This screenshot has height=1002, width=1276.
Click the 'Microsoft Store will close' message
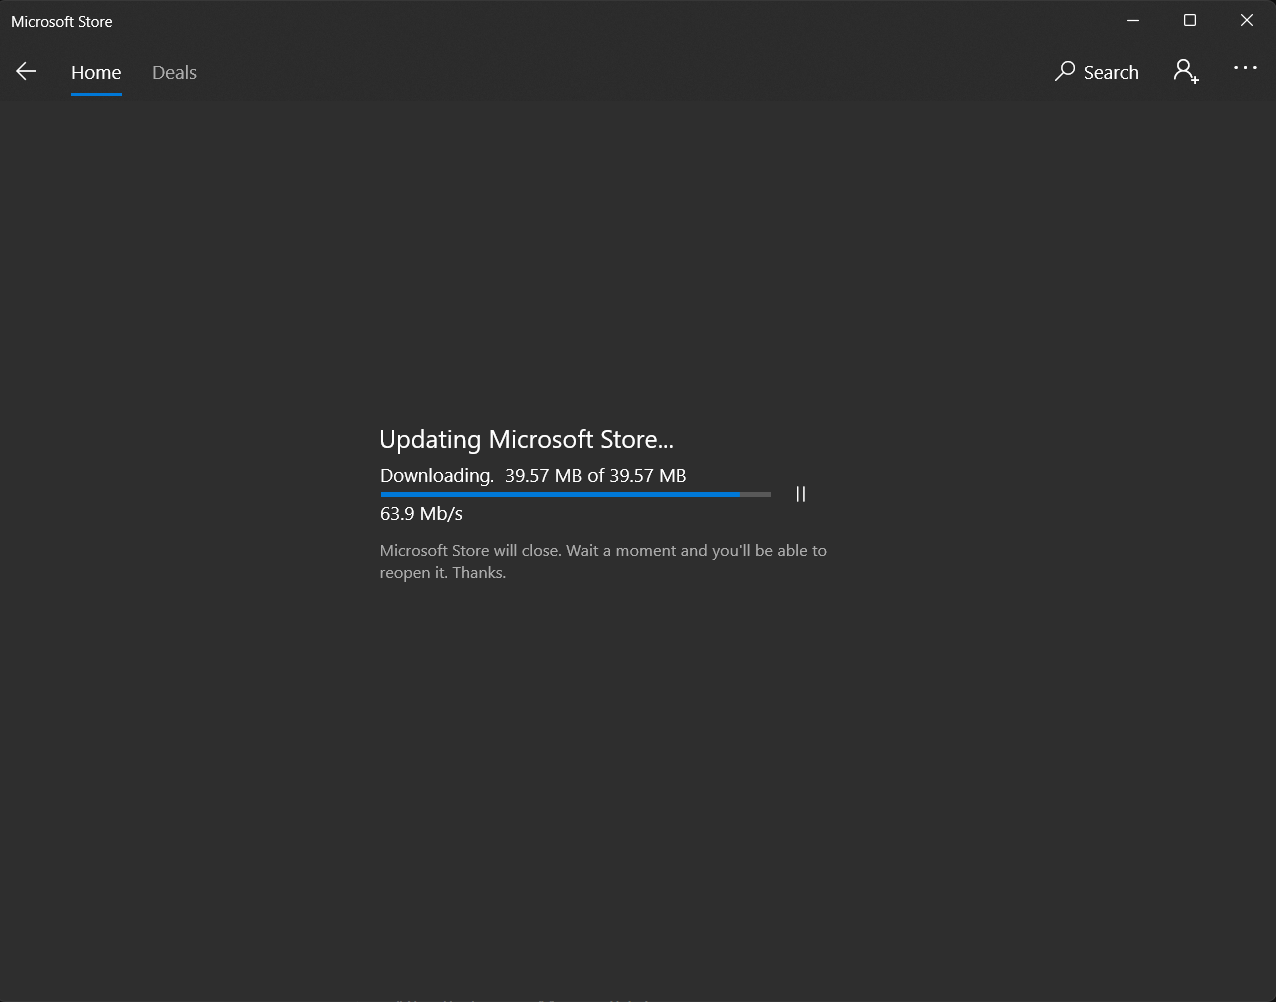click(x=603, y=561)
